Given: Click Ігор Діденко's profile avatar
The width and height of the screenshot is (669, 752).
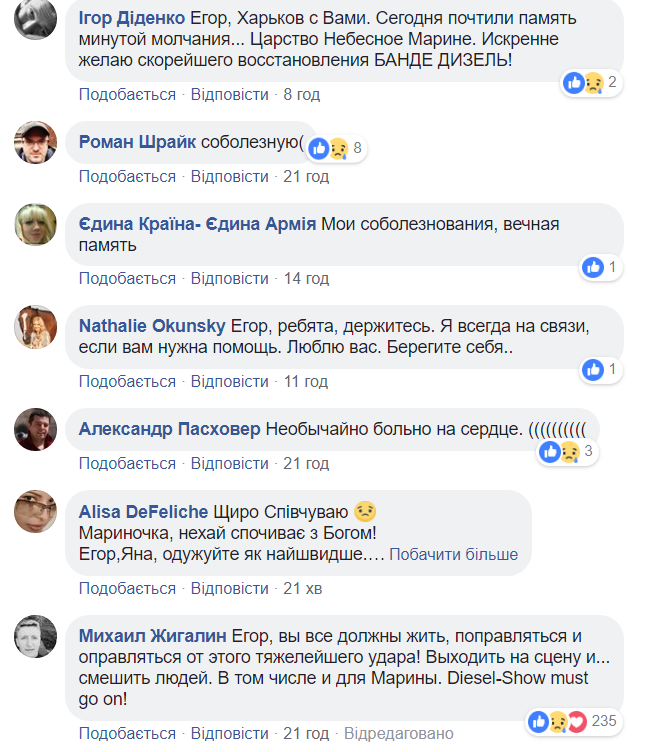Looking at the screenshot, I should click(x=36, y=20).
